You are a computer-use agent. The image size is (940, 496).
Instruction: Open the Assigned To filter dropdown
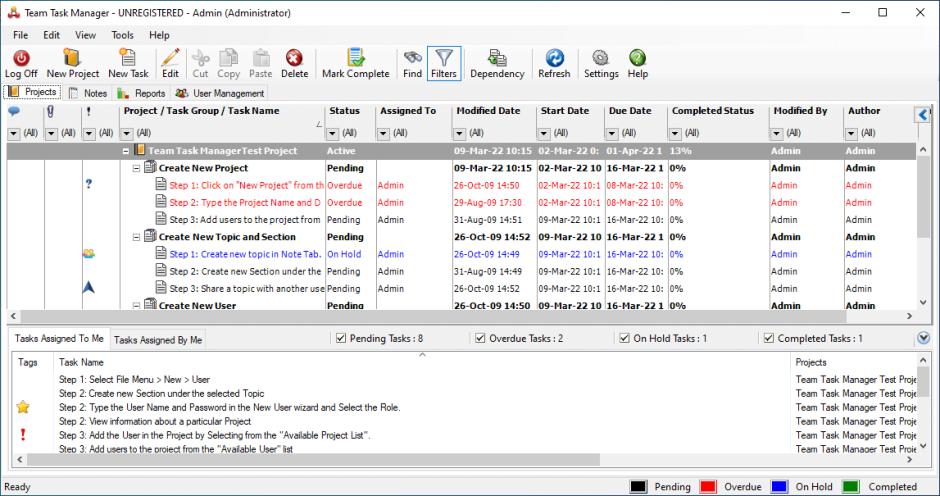[386, 132]
